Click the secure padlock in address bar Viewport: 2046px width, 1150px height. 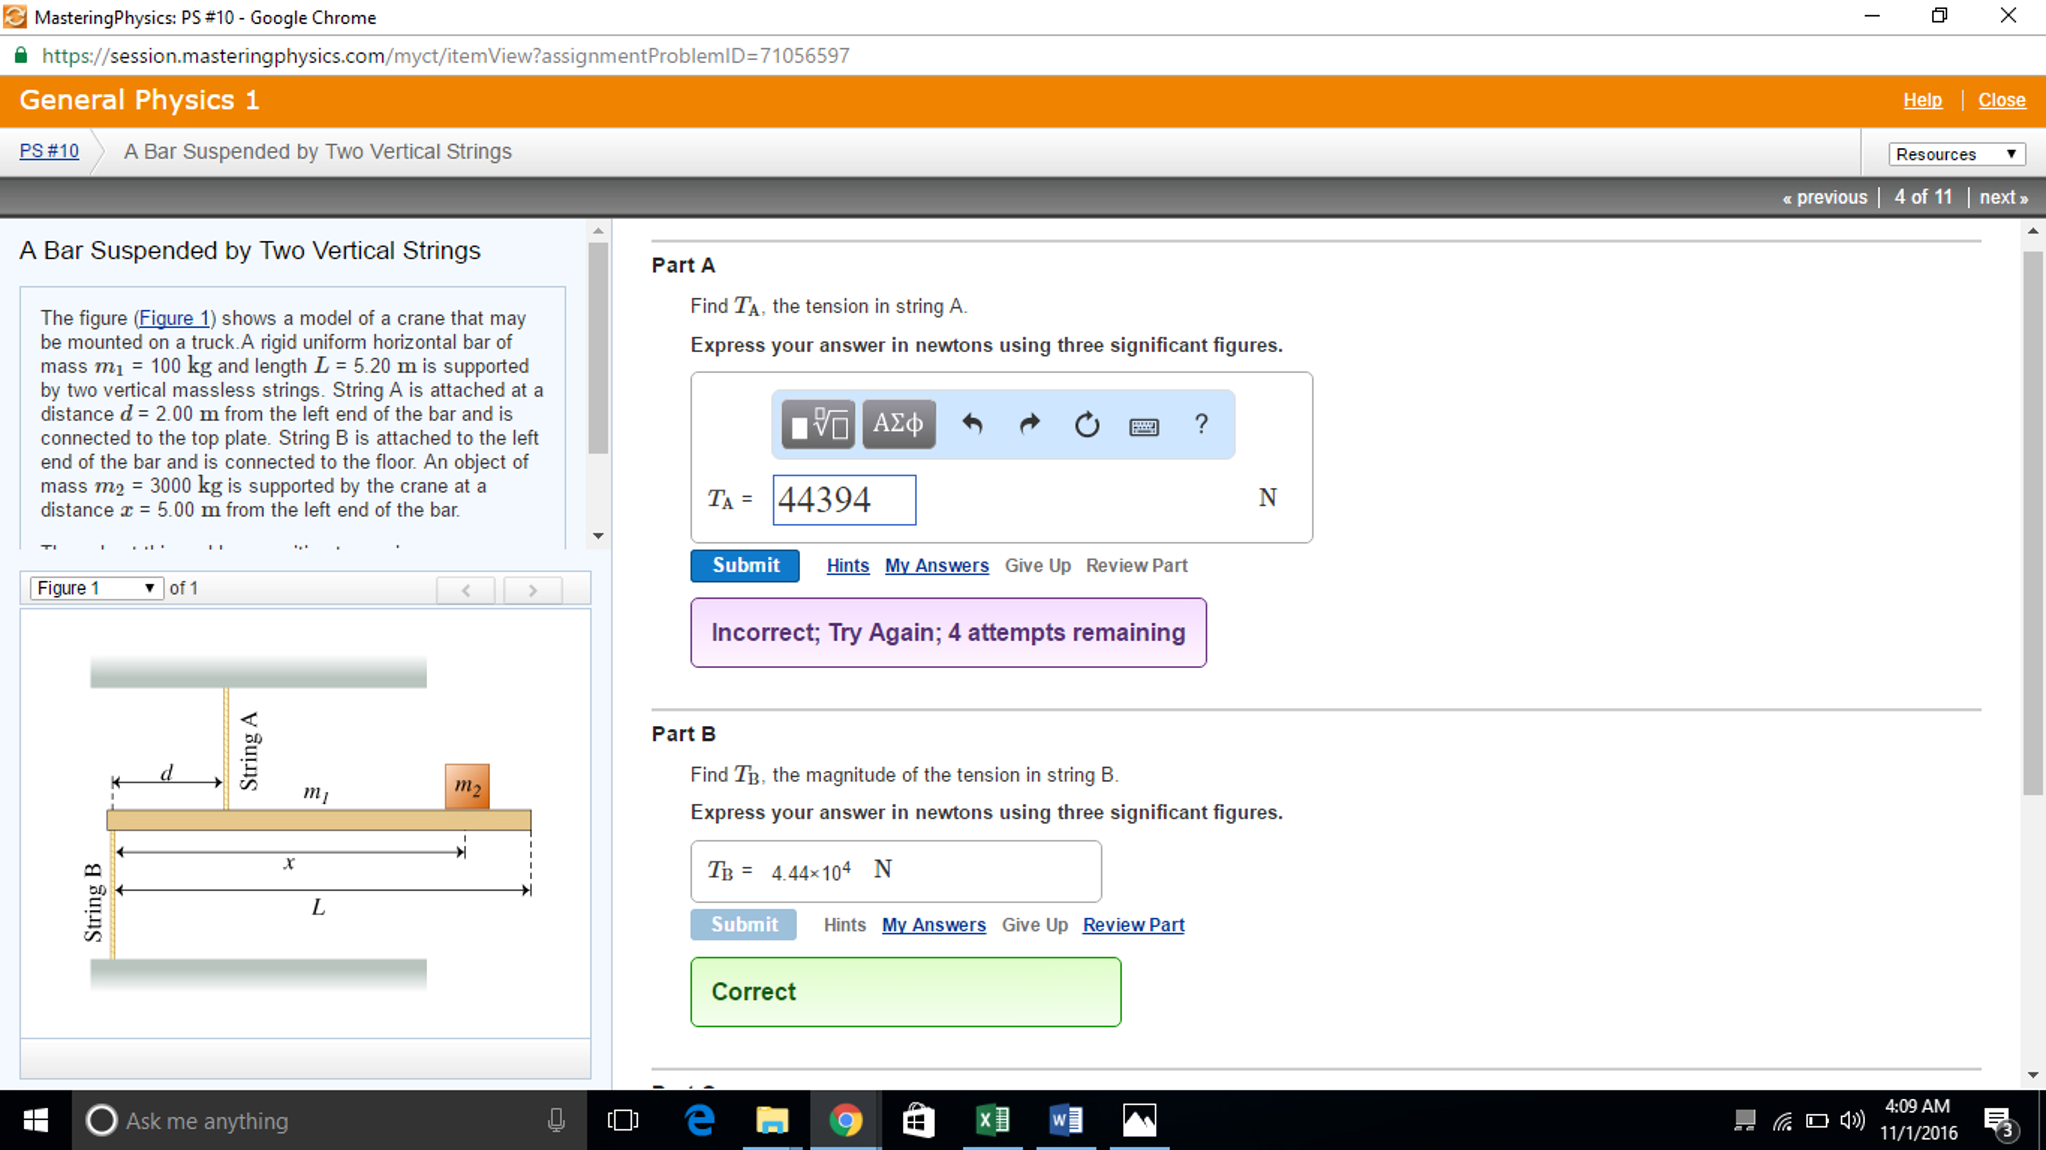[x=20, y=56]
